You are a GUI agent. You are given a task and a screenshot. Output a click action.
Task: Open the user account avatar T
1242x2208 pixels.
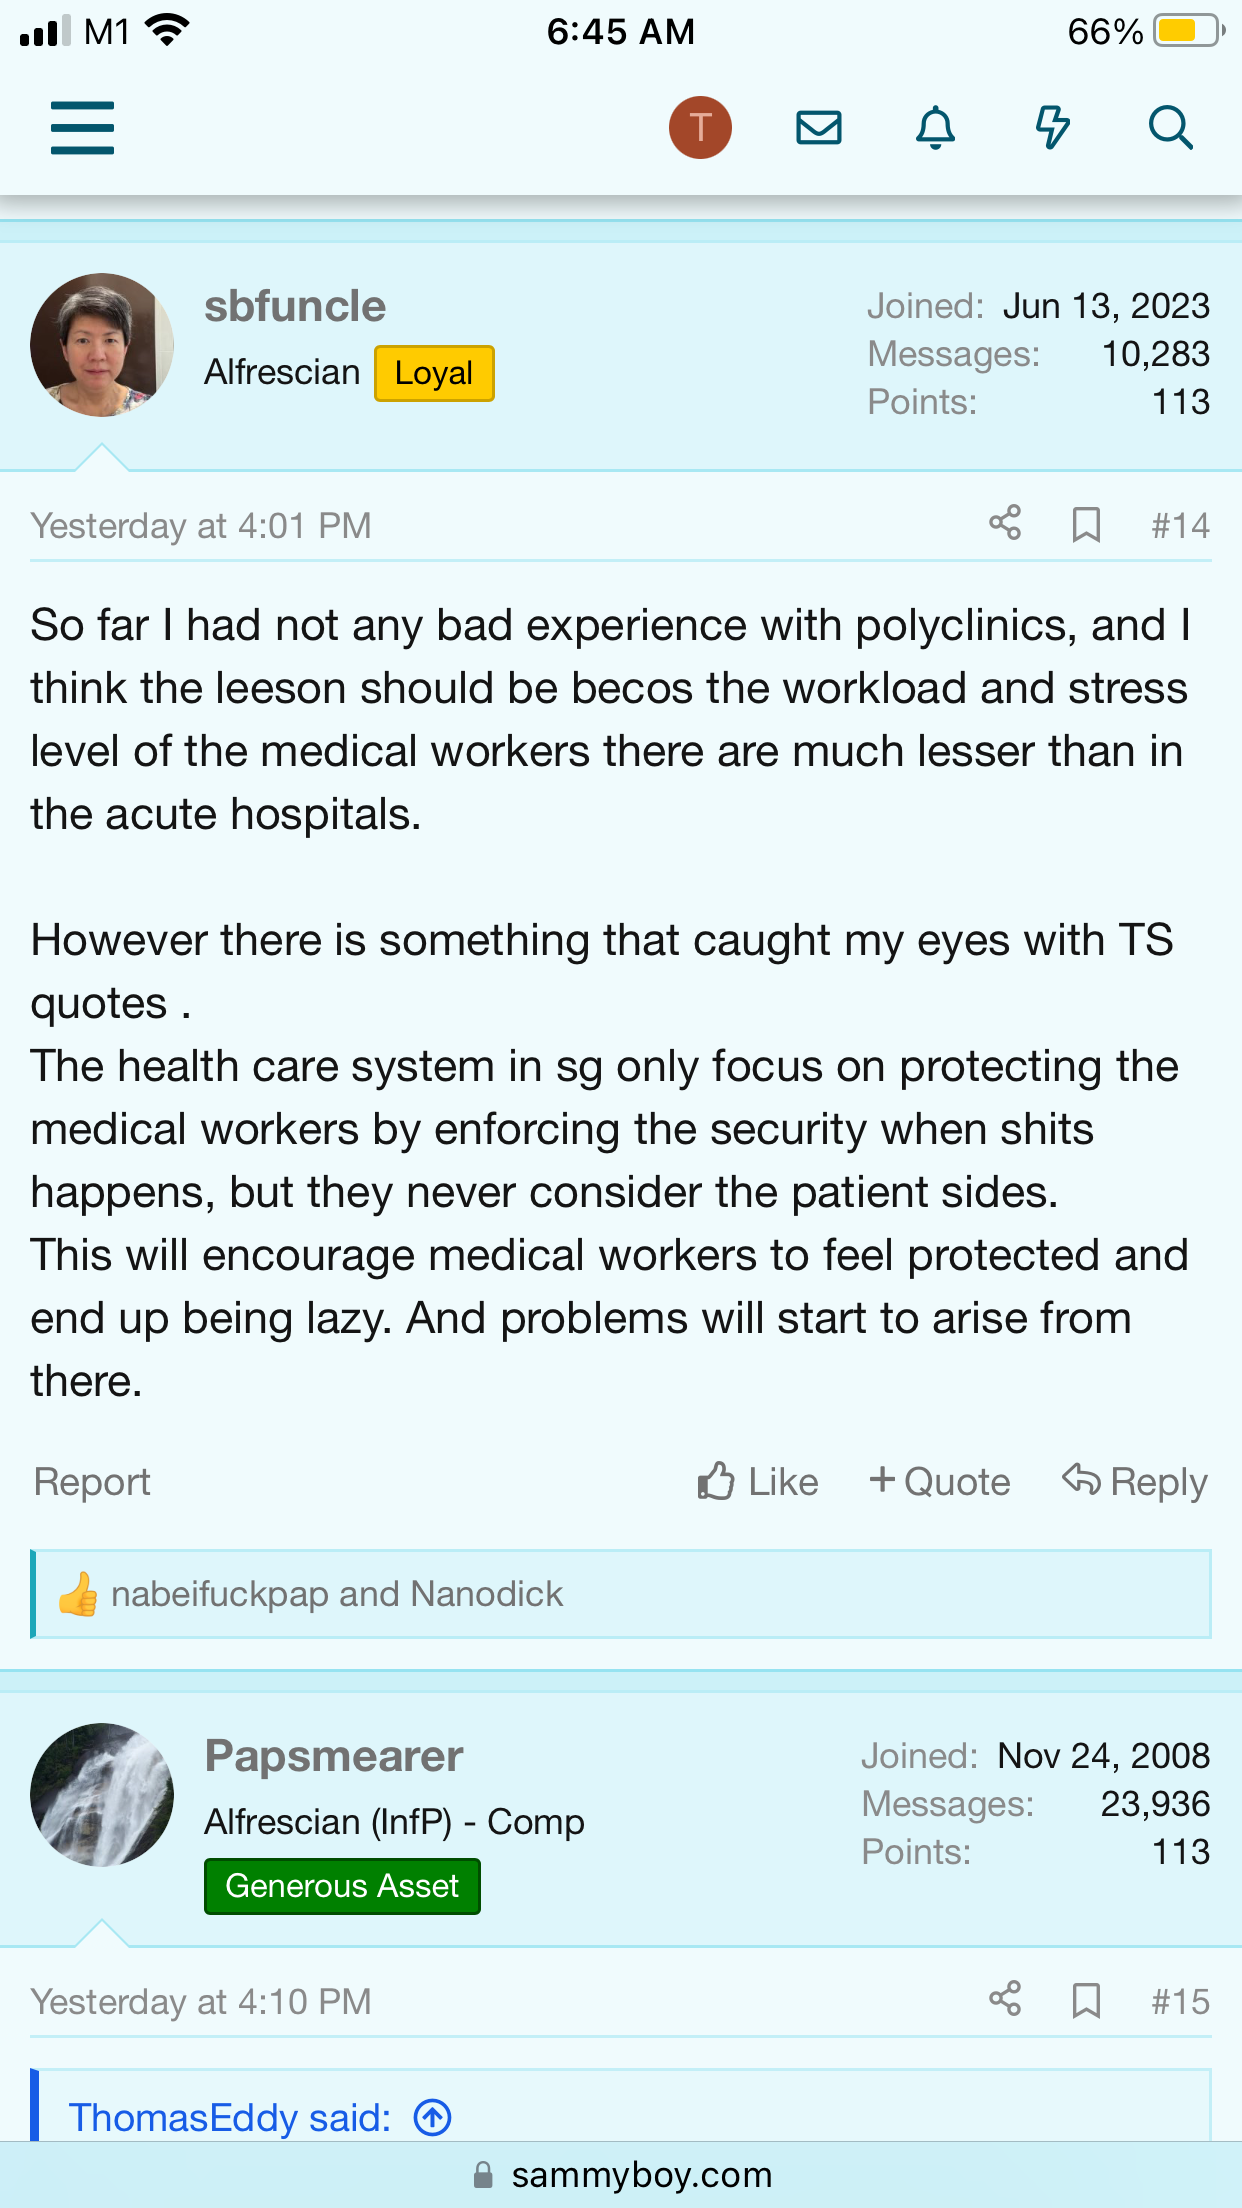pyautogui.click(x=700, y=128)
